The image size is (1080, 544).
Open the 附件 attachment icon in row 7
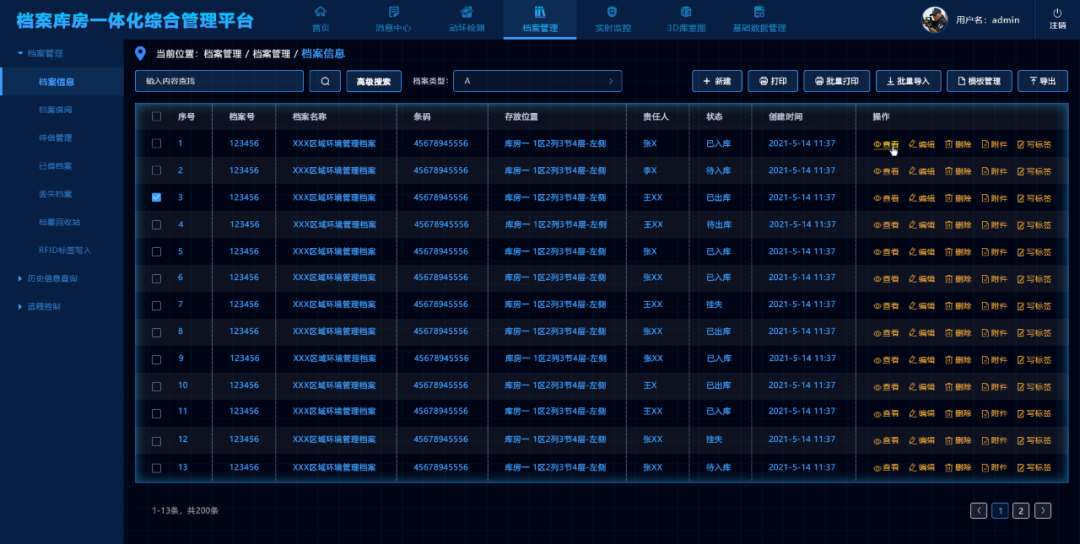point(985,305)
